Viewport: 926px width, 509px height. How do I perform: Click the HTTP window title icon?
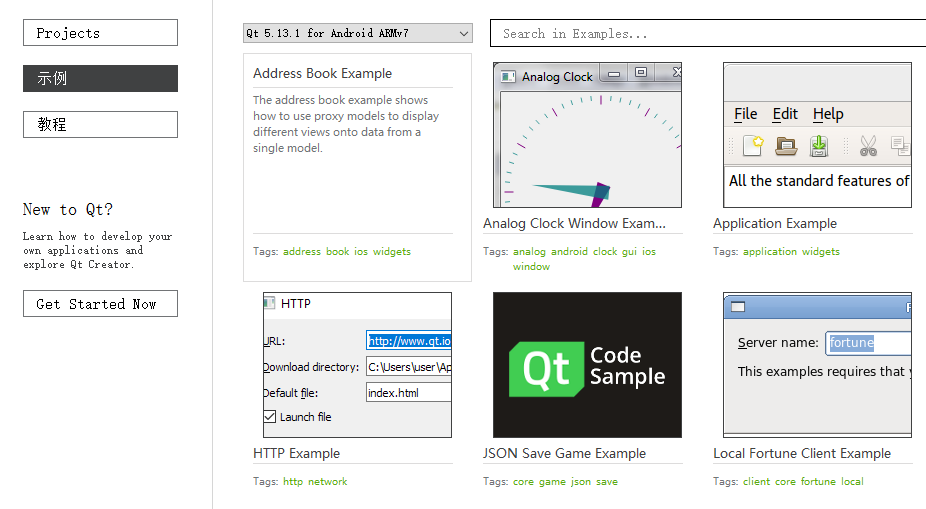[x=269, y=303]
